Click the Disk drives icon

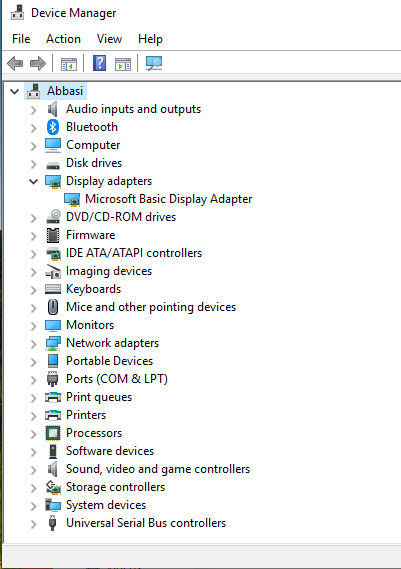point(53,165)
